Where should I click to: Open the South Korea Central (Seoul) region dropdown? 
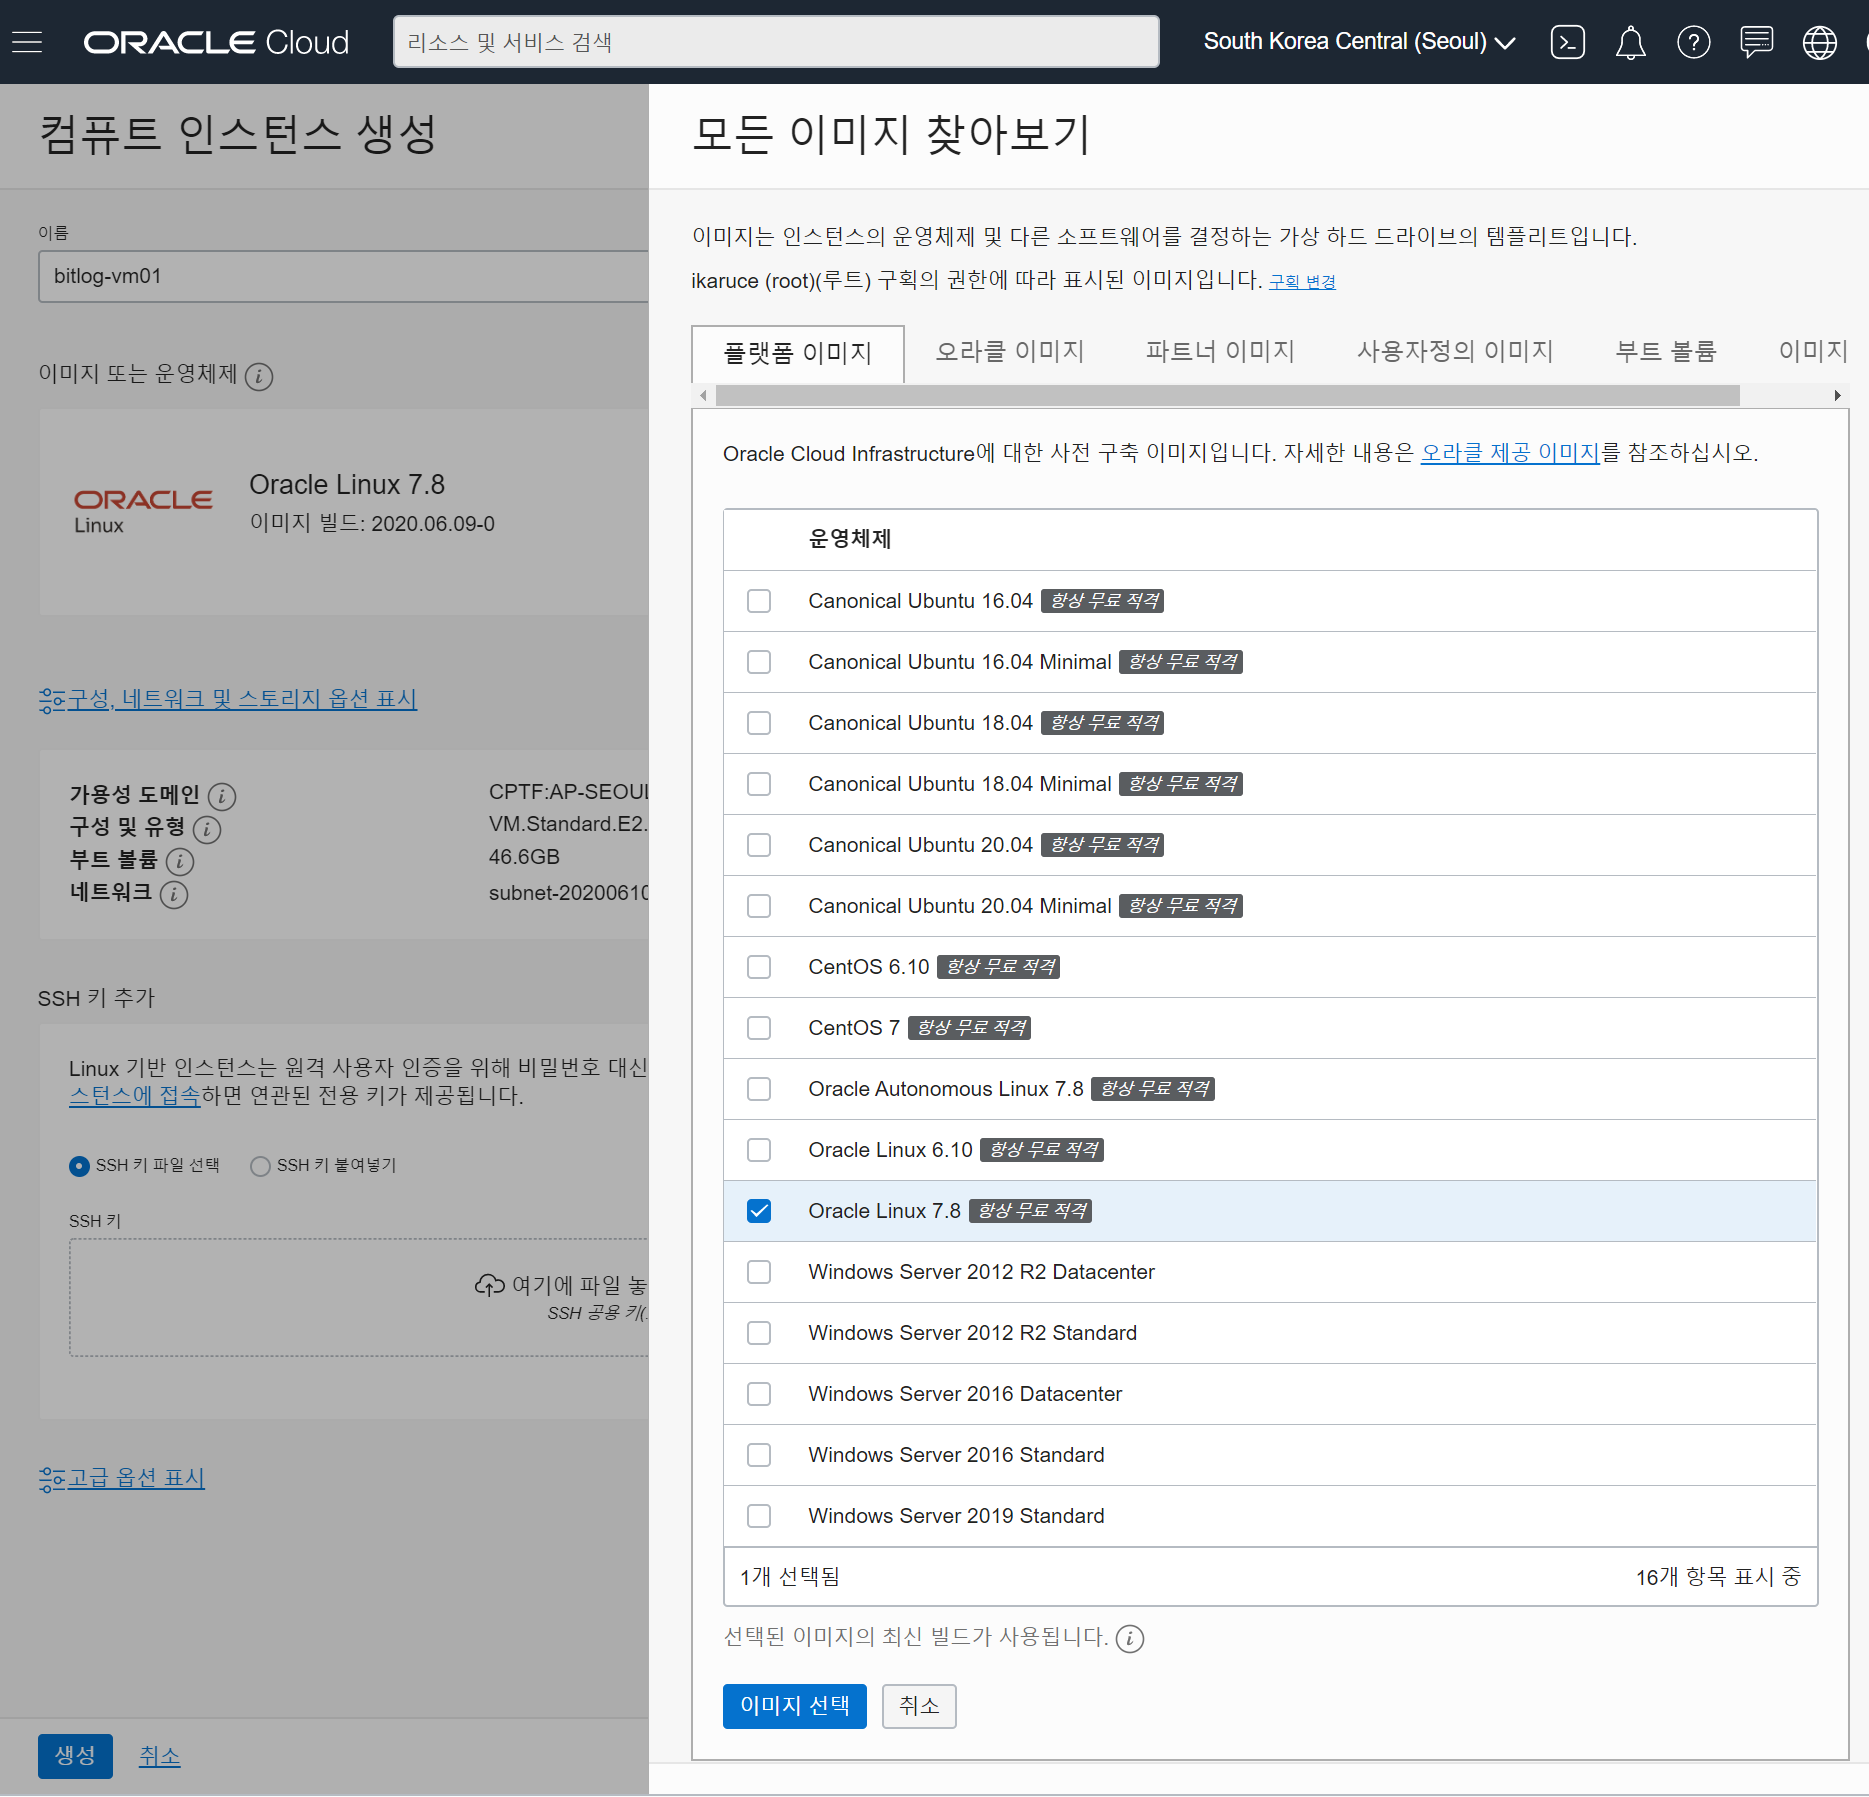pos(1359,42)
